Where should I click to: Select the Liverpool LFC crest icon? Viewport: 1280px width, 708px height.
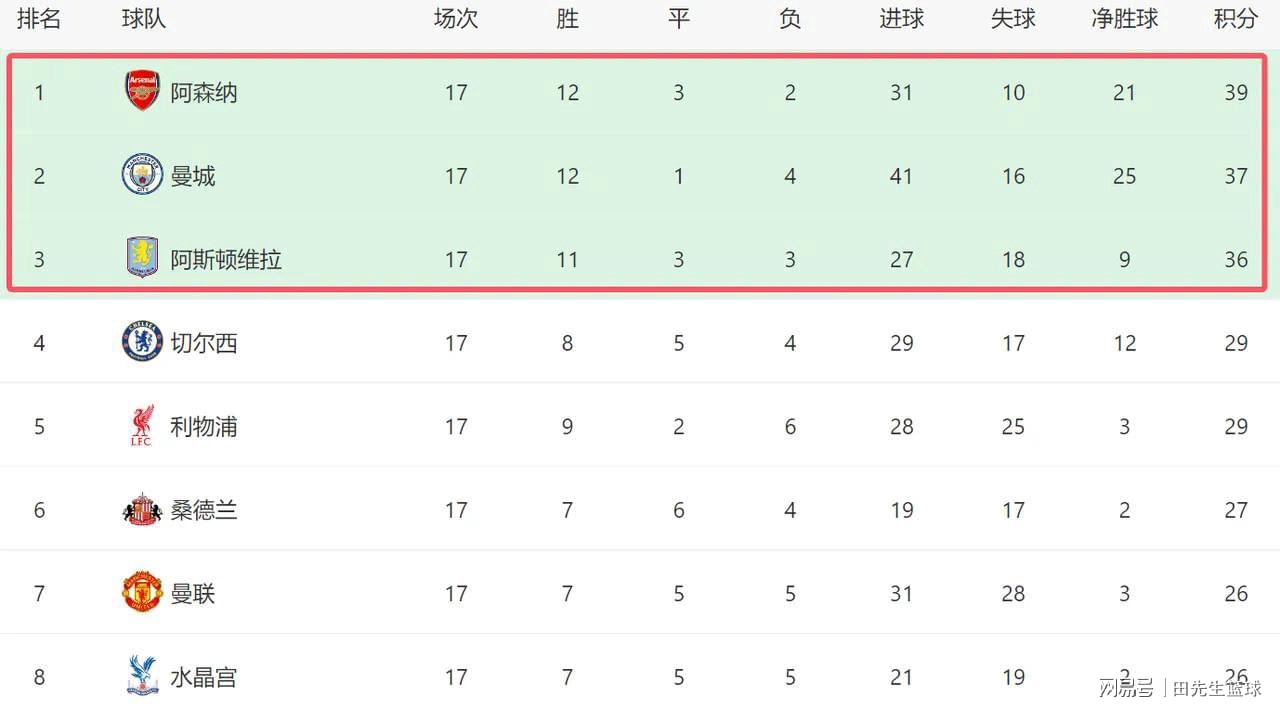[x=142, y=426]
